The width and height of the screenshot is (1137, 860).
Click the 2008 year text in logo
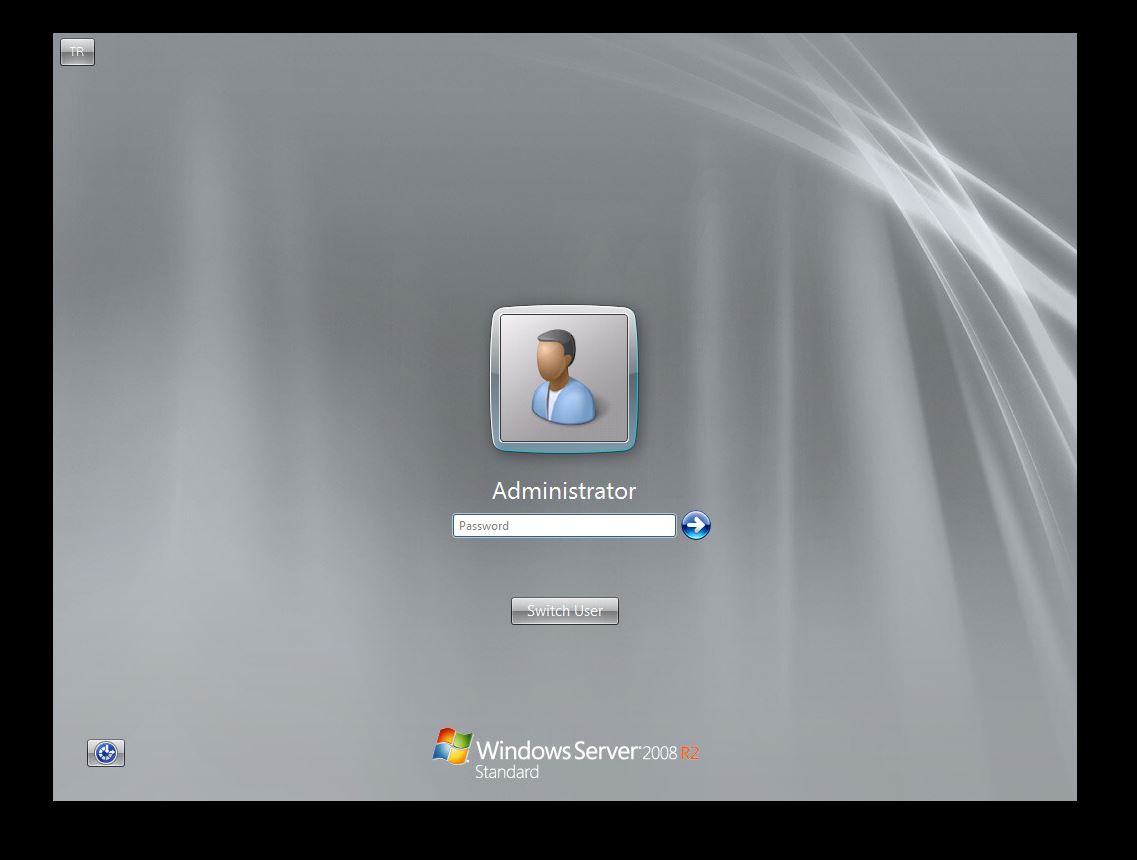pos(660,753)
